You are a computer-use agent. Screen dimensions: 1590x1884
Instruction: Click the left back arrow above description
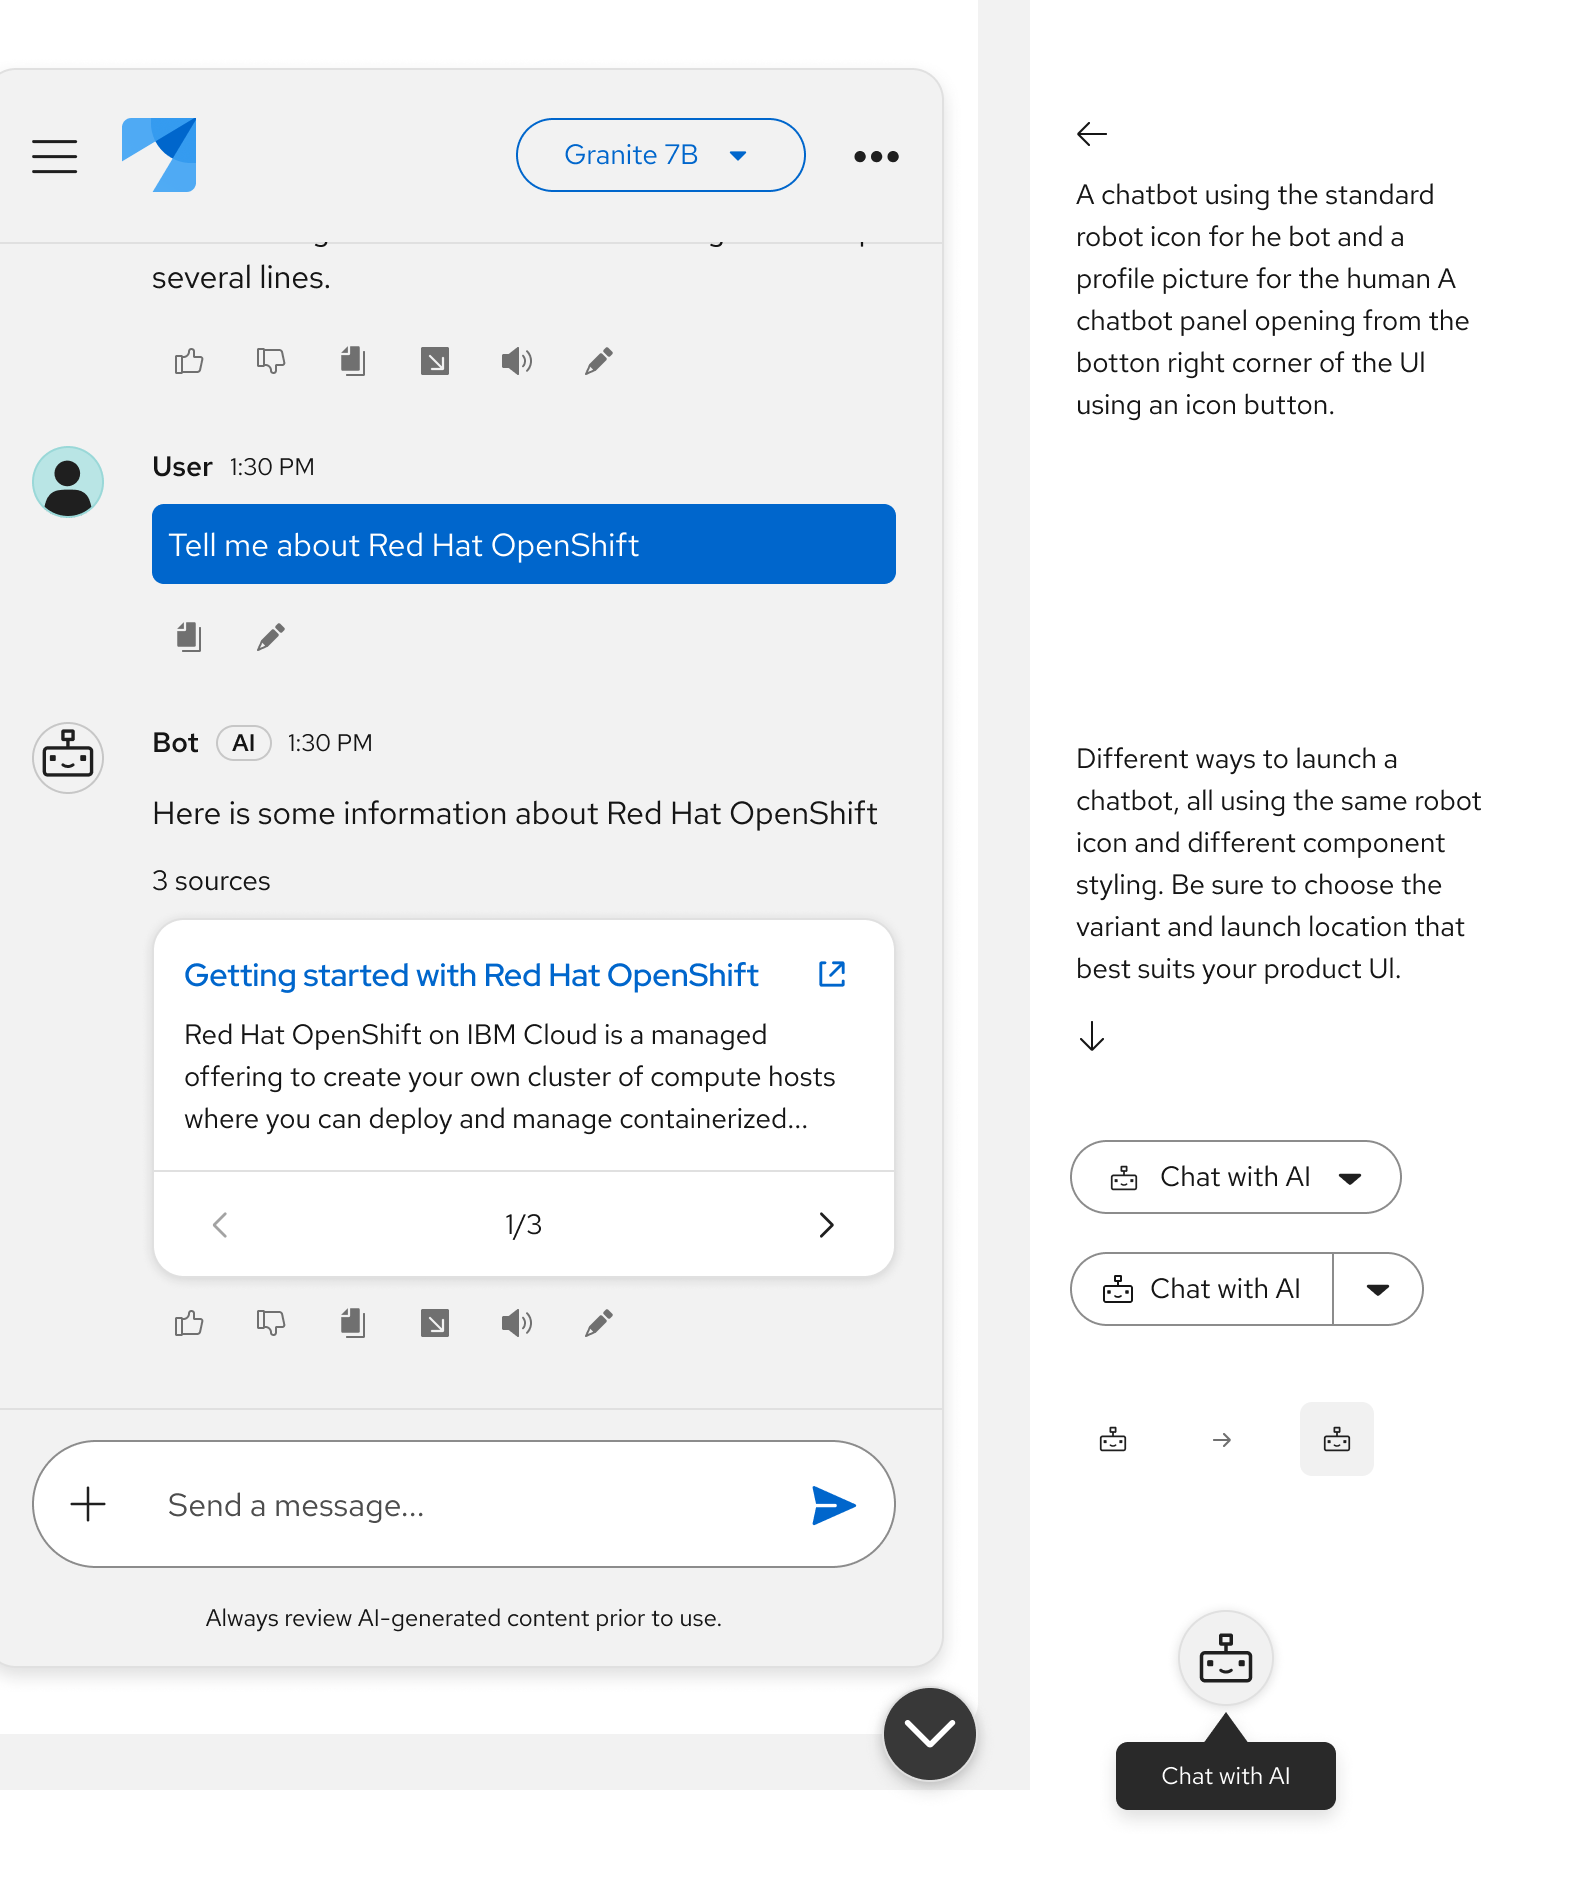pos(1092,134)
